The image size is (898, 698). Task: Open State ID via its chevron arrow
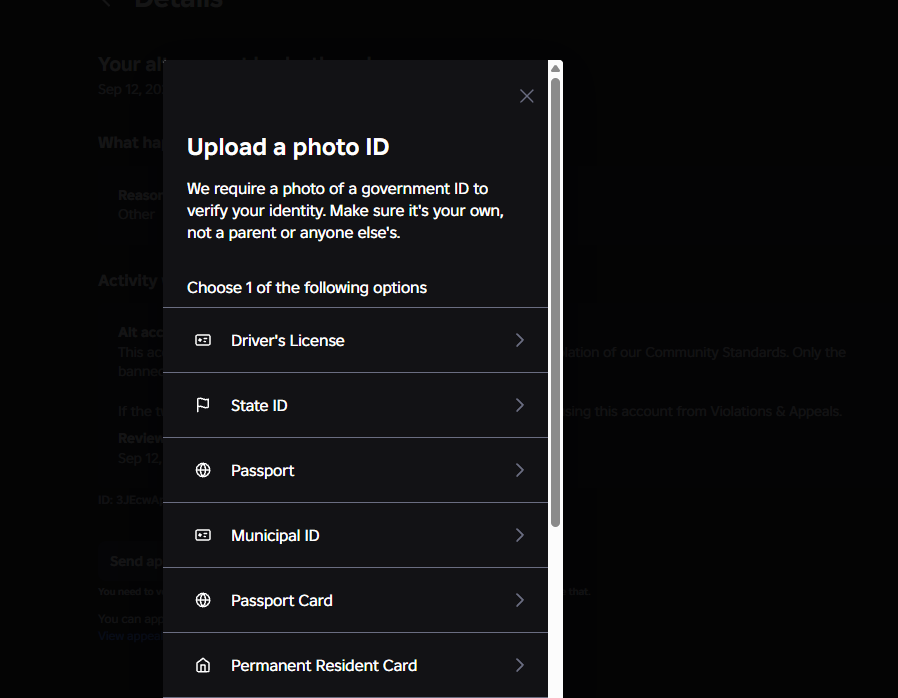tap(519, 405)
